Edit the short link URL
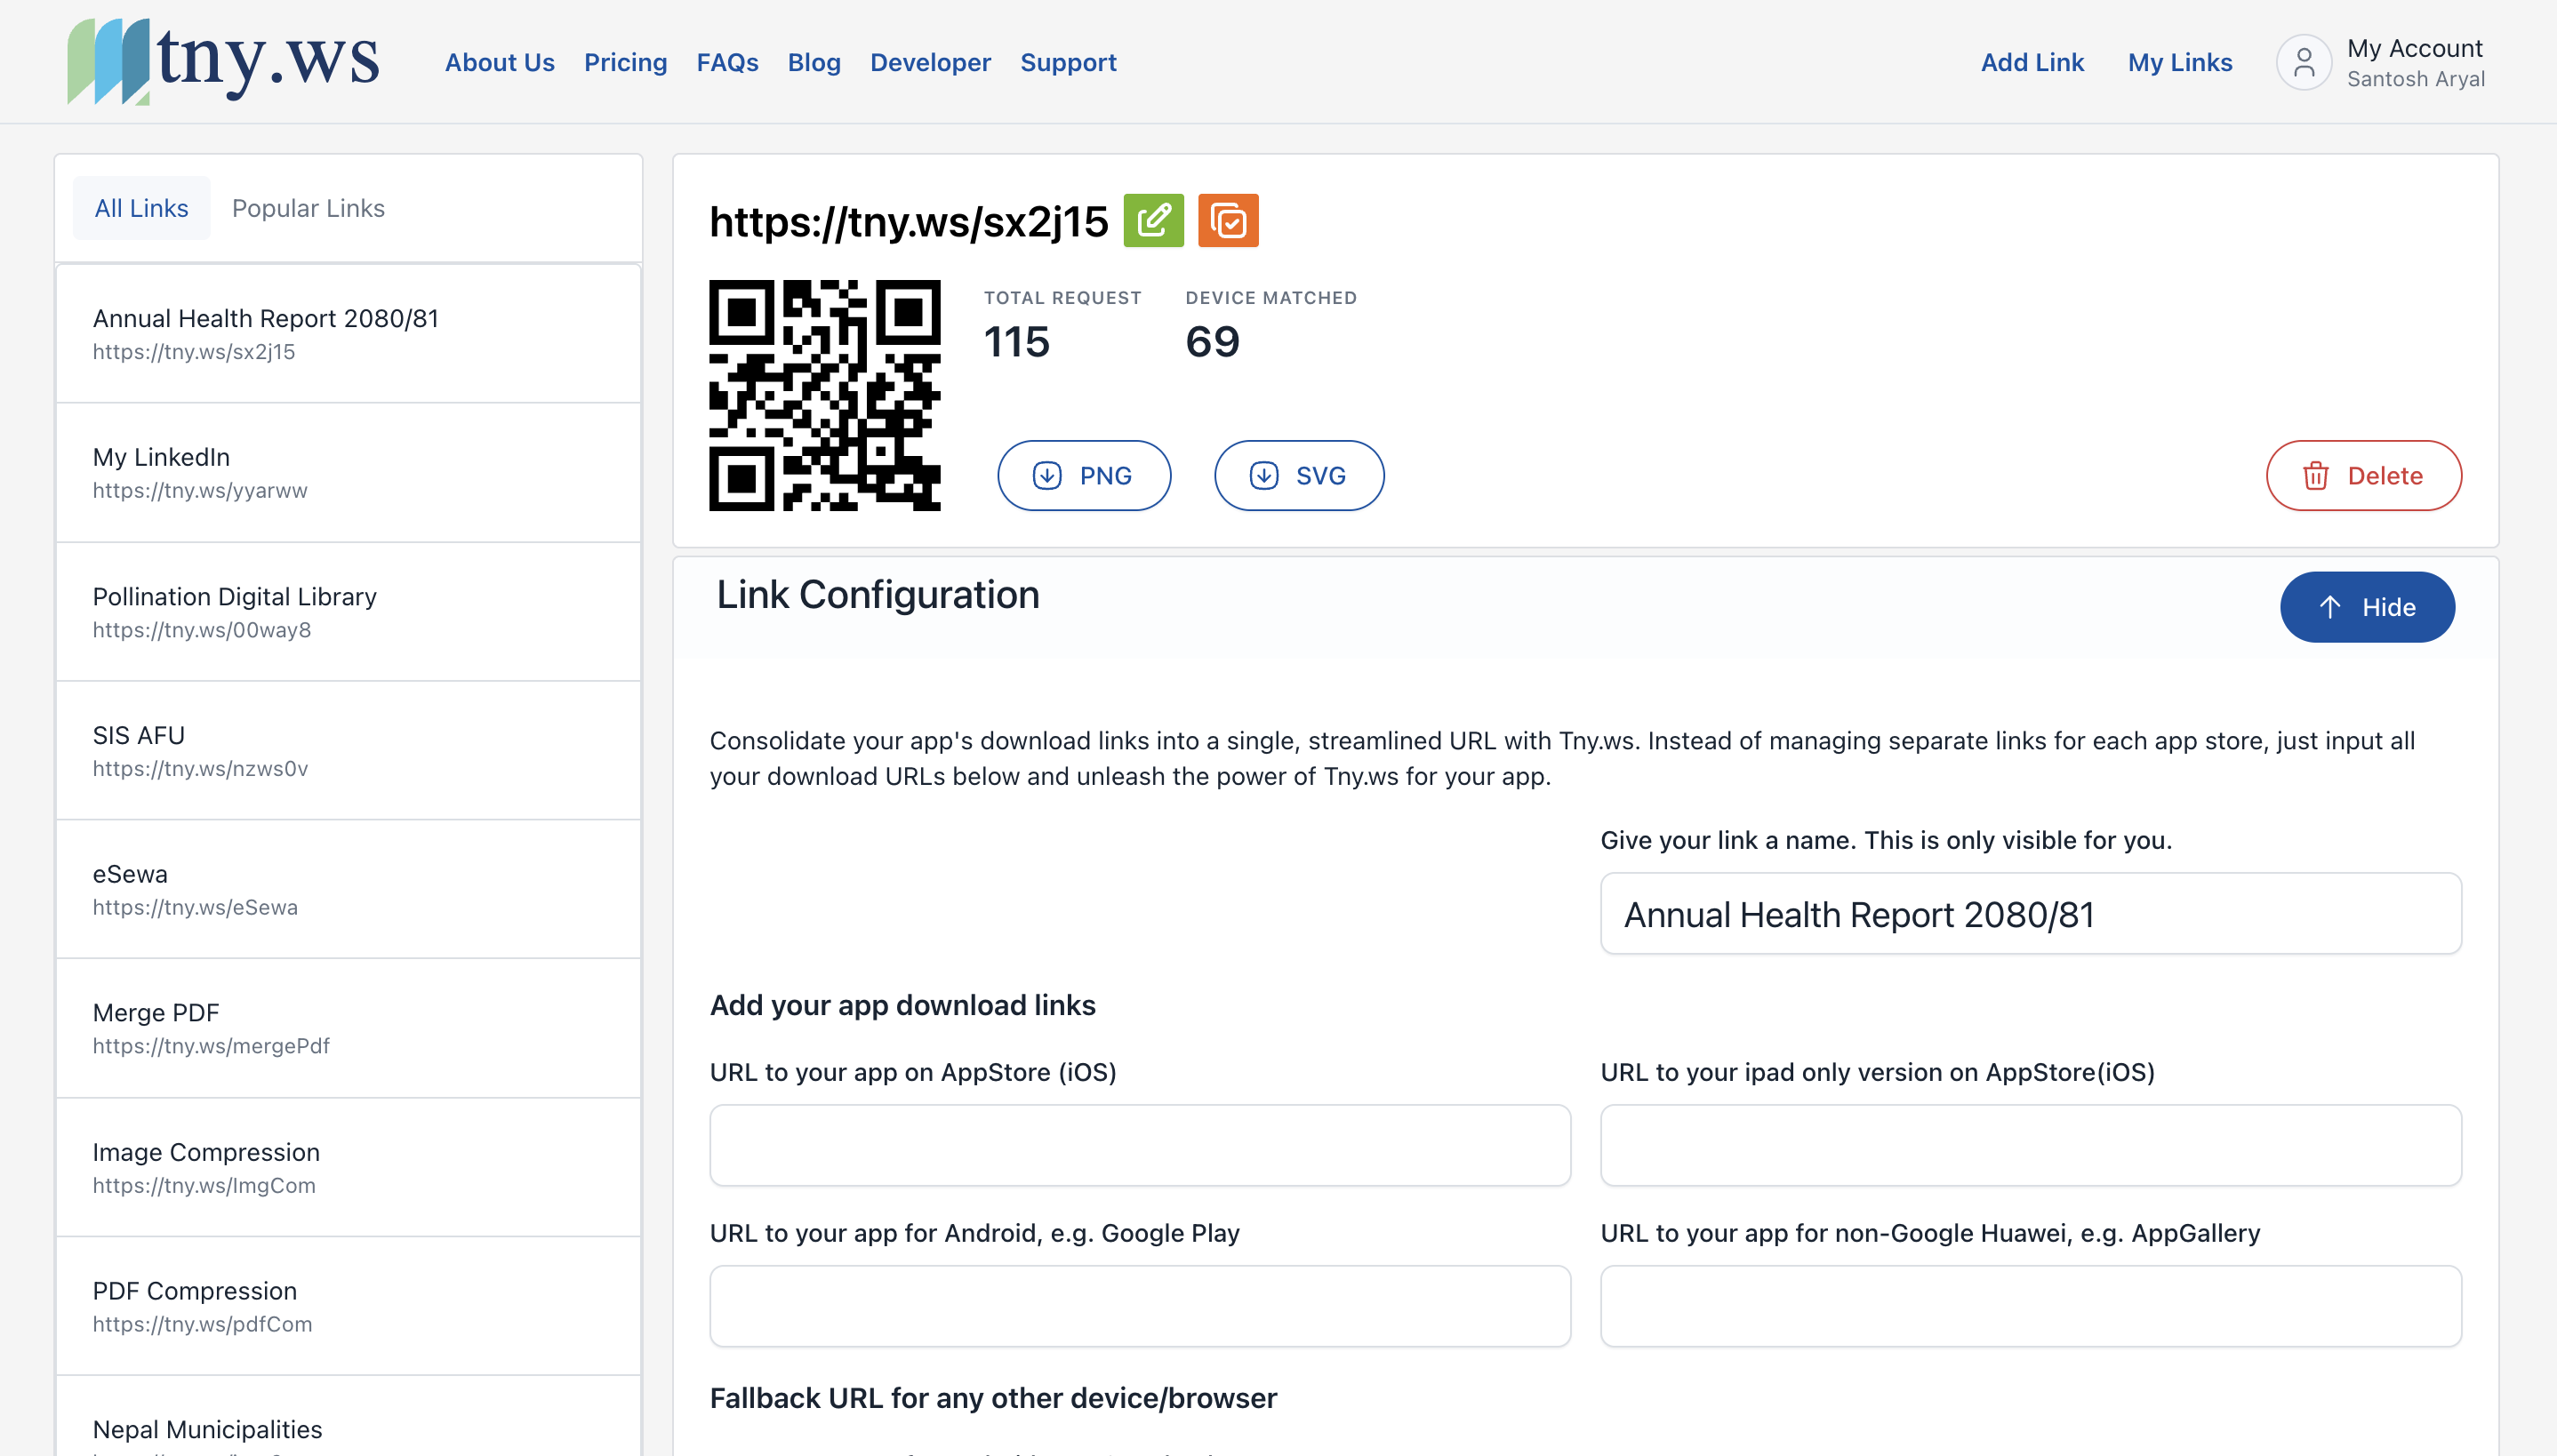Viewport: 2557px width, 1456px height. [1154, 220]
